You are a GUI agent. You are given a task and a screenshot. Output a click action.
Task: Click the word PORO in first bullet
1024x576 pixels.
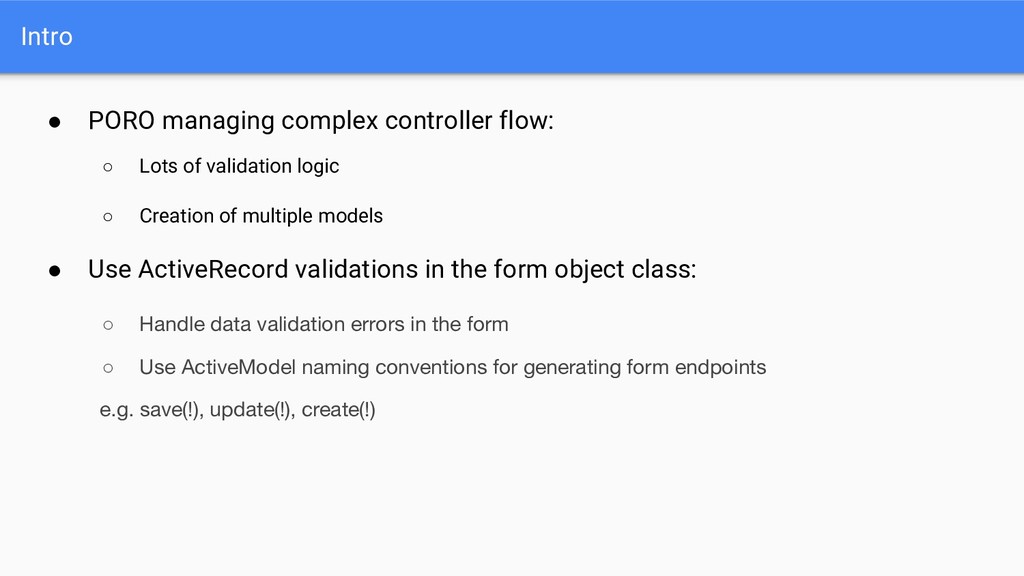coord(121,121)
